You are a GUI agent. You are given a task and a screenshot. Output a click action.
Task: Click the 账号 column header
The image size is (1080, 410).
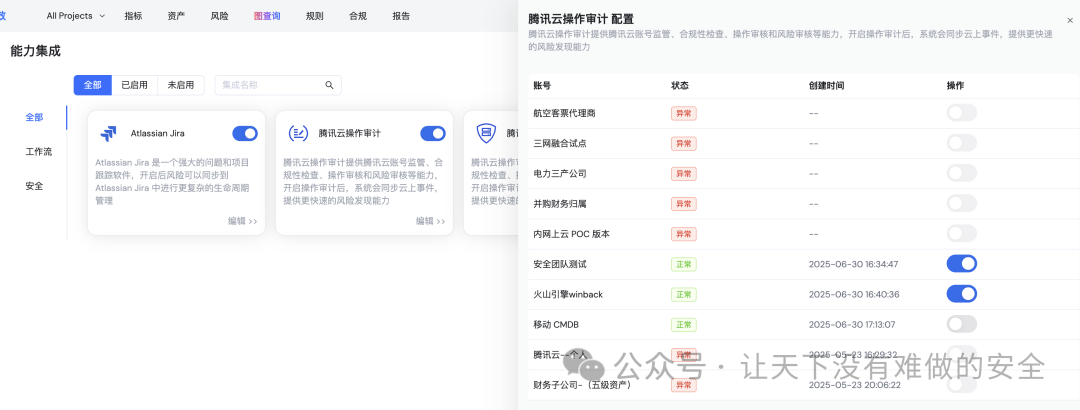(x=542, y=86)
